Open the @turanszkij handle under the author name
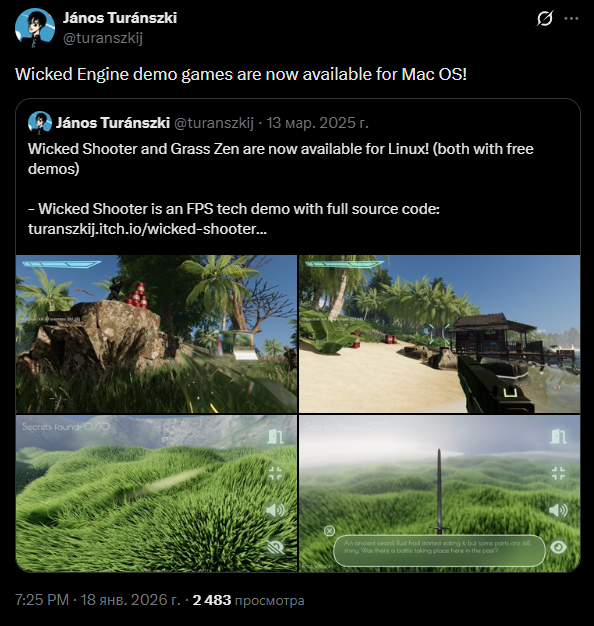The width and height of the screenshot is (594, 626). tap(103, 38)
